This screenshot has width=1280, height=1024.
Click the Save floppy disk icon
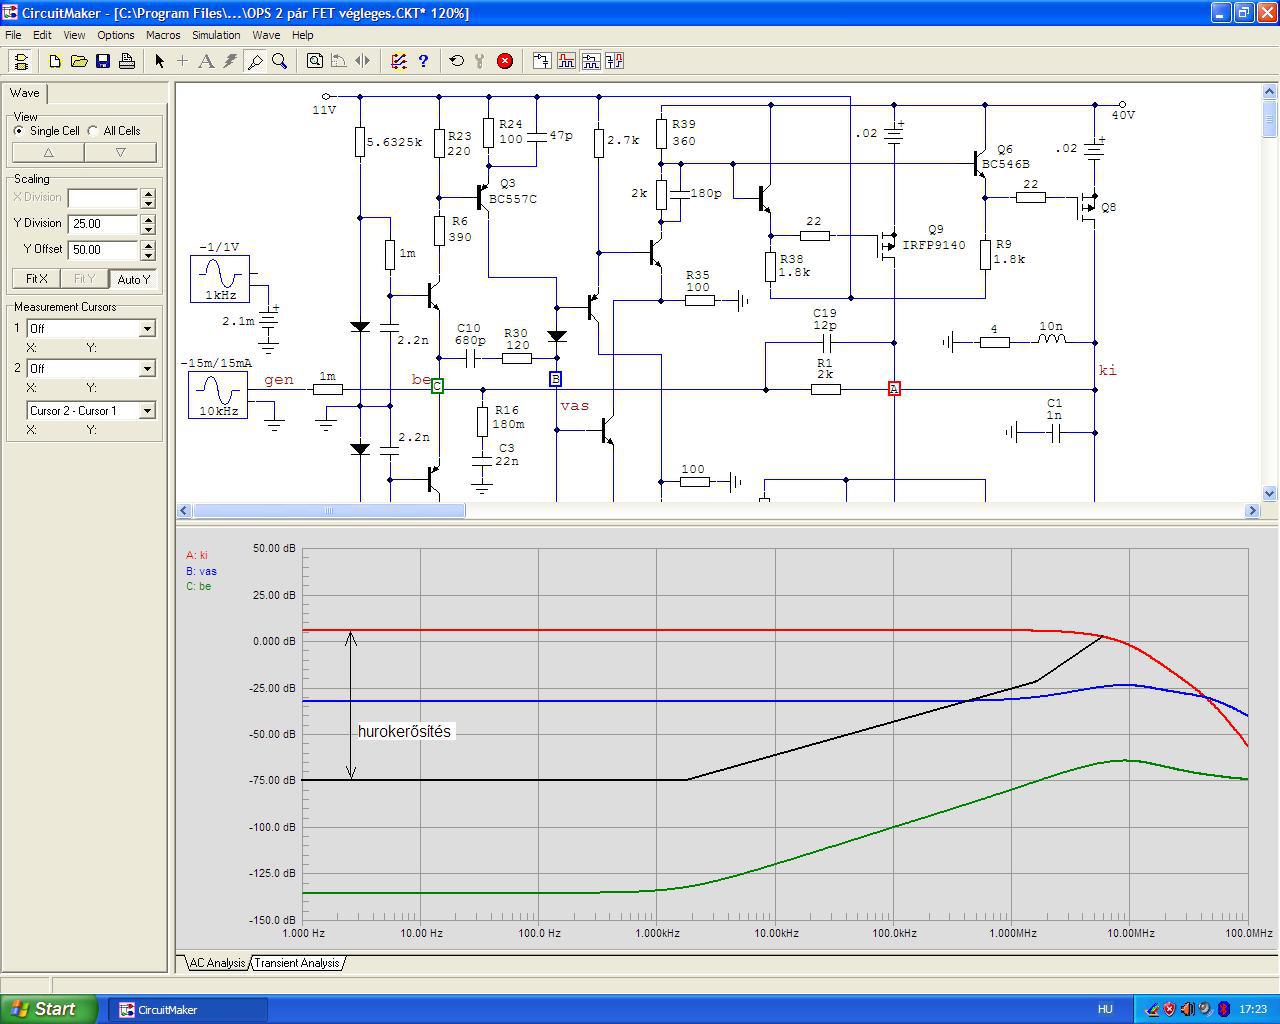[103, 61]
